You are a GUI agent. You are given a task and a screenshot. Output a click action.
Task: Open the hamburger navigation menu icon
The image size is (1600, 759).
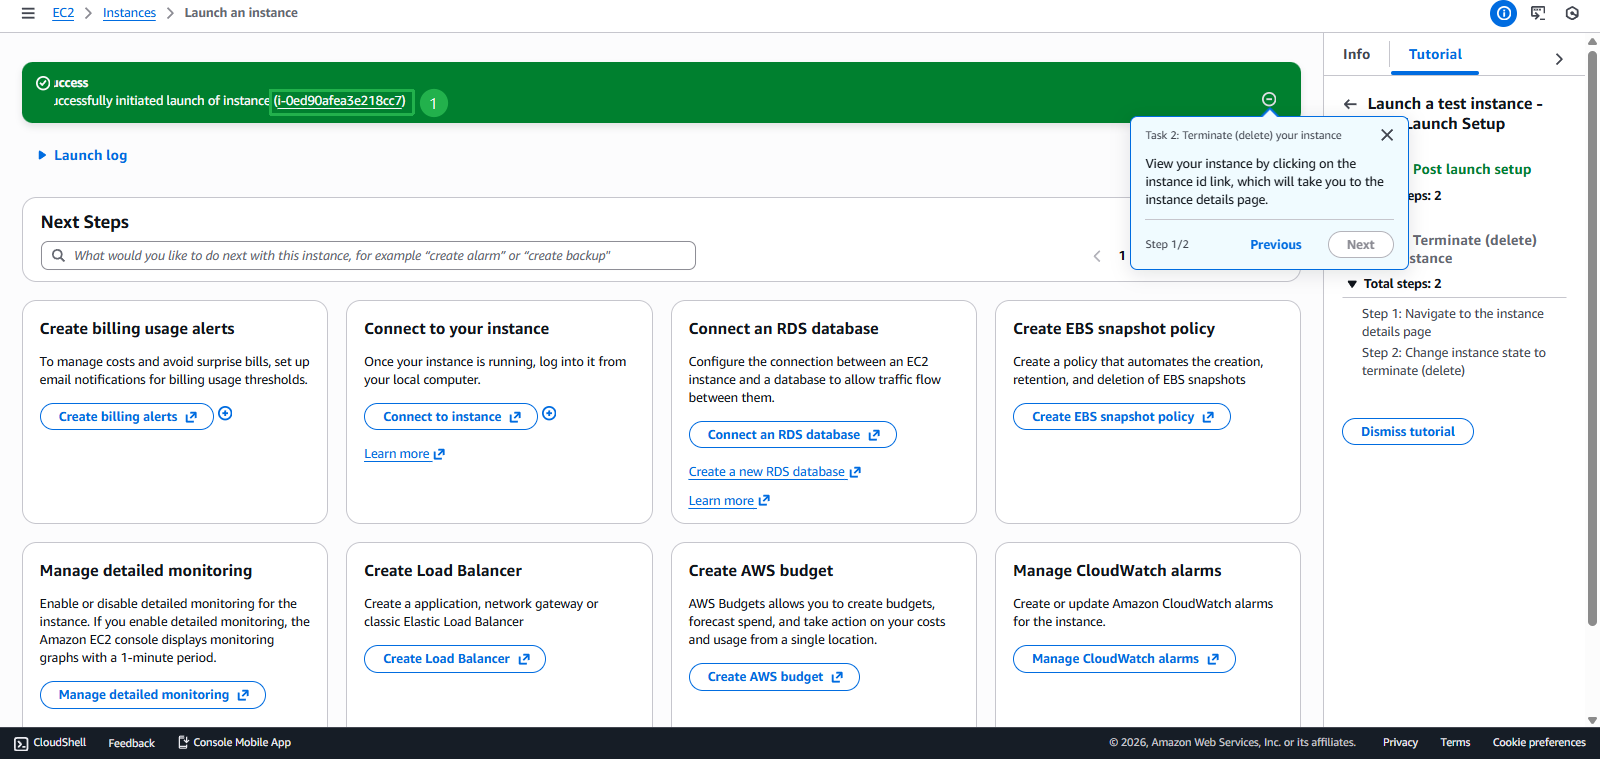28,13
